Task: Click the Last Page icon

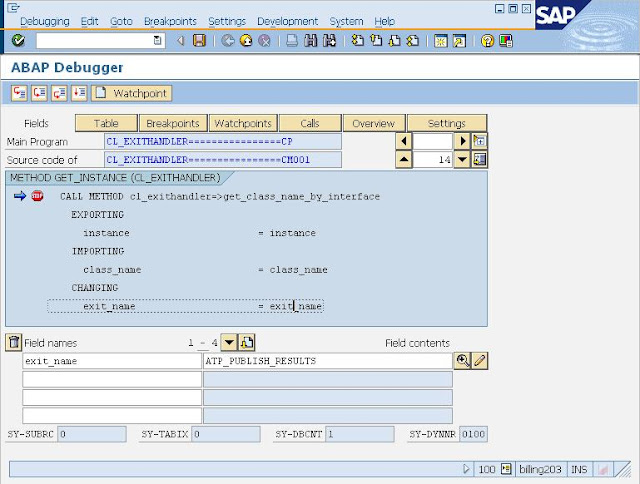Action: 413,40
